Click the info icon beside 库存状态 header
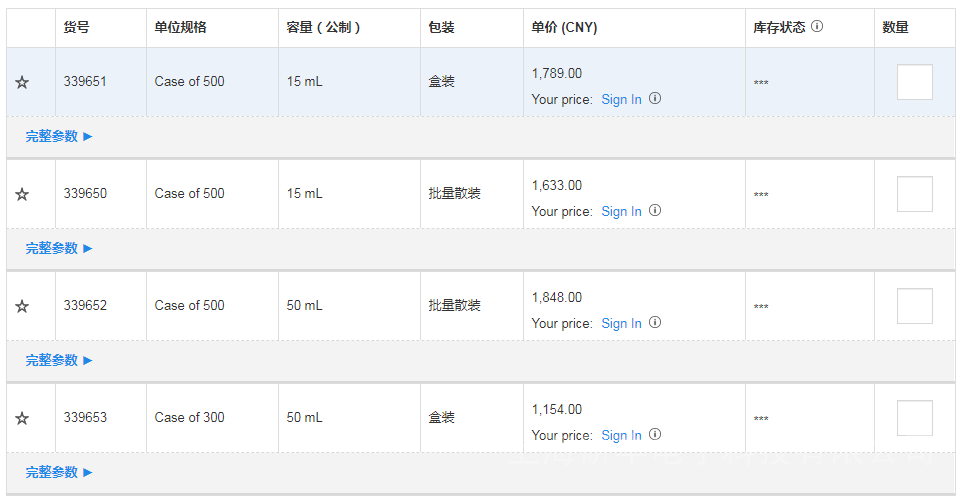Viewport: 960px width, 500px height. click(x=817, y=27)
